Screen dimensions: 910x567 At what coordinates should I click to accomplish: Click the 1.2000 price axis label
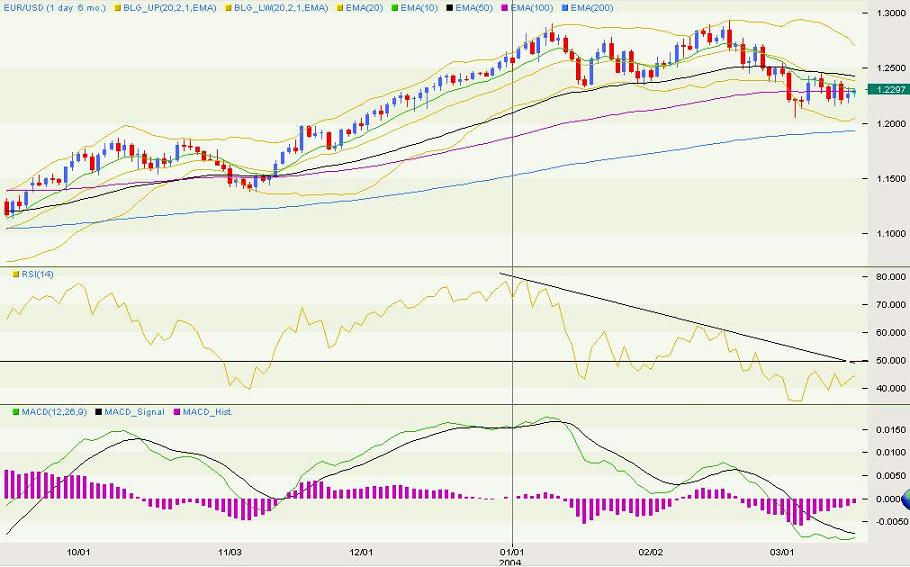pos(892,124)
